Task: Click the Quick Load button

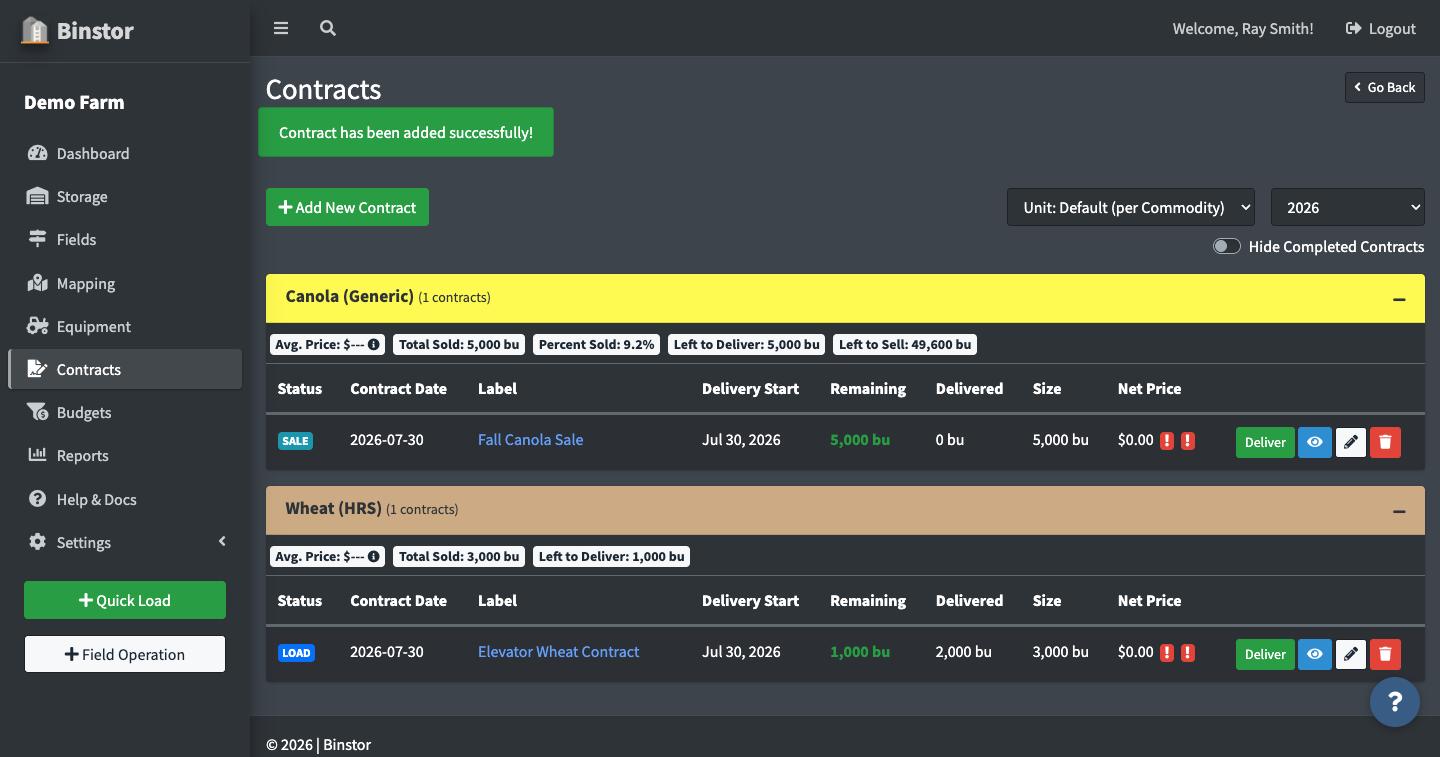Action: (x=125, y=600)
